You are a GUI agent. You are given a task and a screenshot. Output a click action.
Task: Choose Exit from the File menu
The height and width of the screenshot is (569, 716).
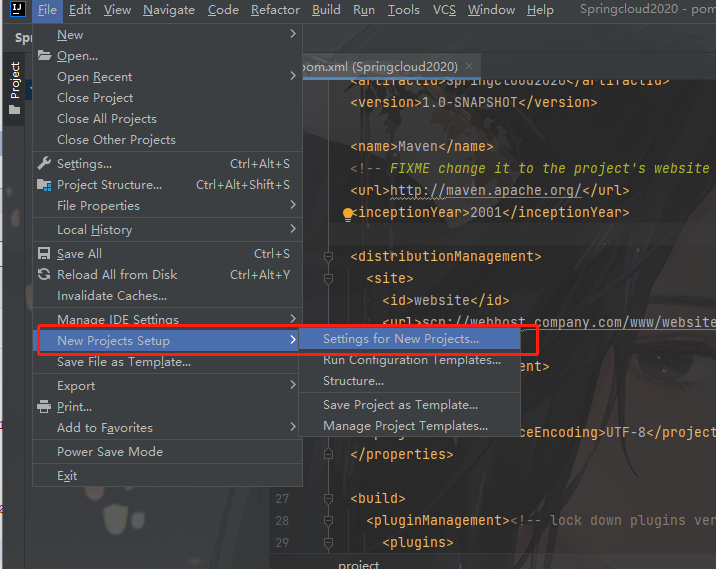(168, 476)
